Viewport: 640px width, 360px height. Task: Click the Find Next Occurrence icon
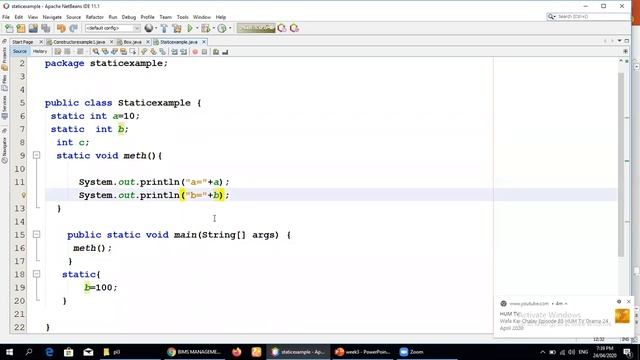point(114,52)
